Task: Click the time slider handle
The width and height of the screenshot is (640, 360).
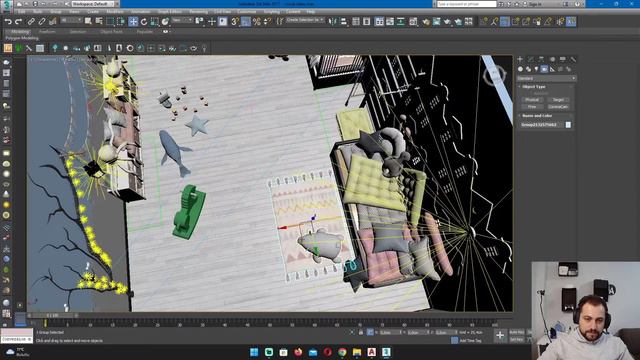Action: coord(52,316)
